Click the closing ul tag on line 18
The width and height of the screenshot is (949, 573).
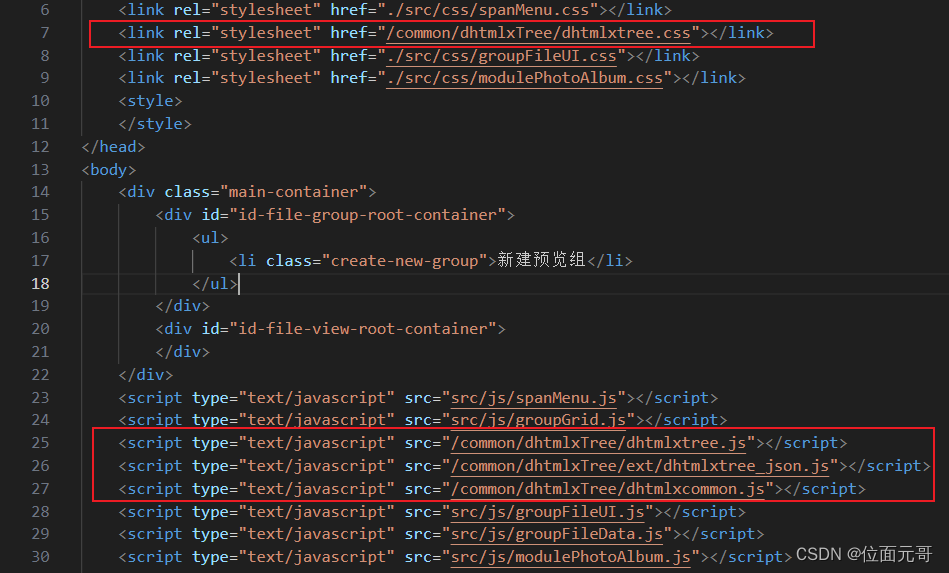tap(215, 284)
